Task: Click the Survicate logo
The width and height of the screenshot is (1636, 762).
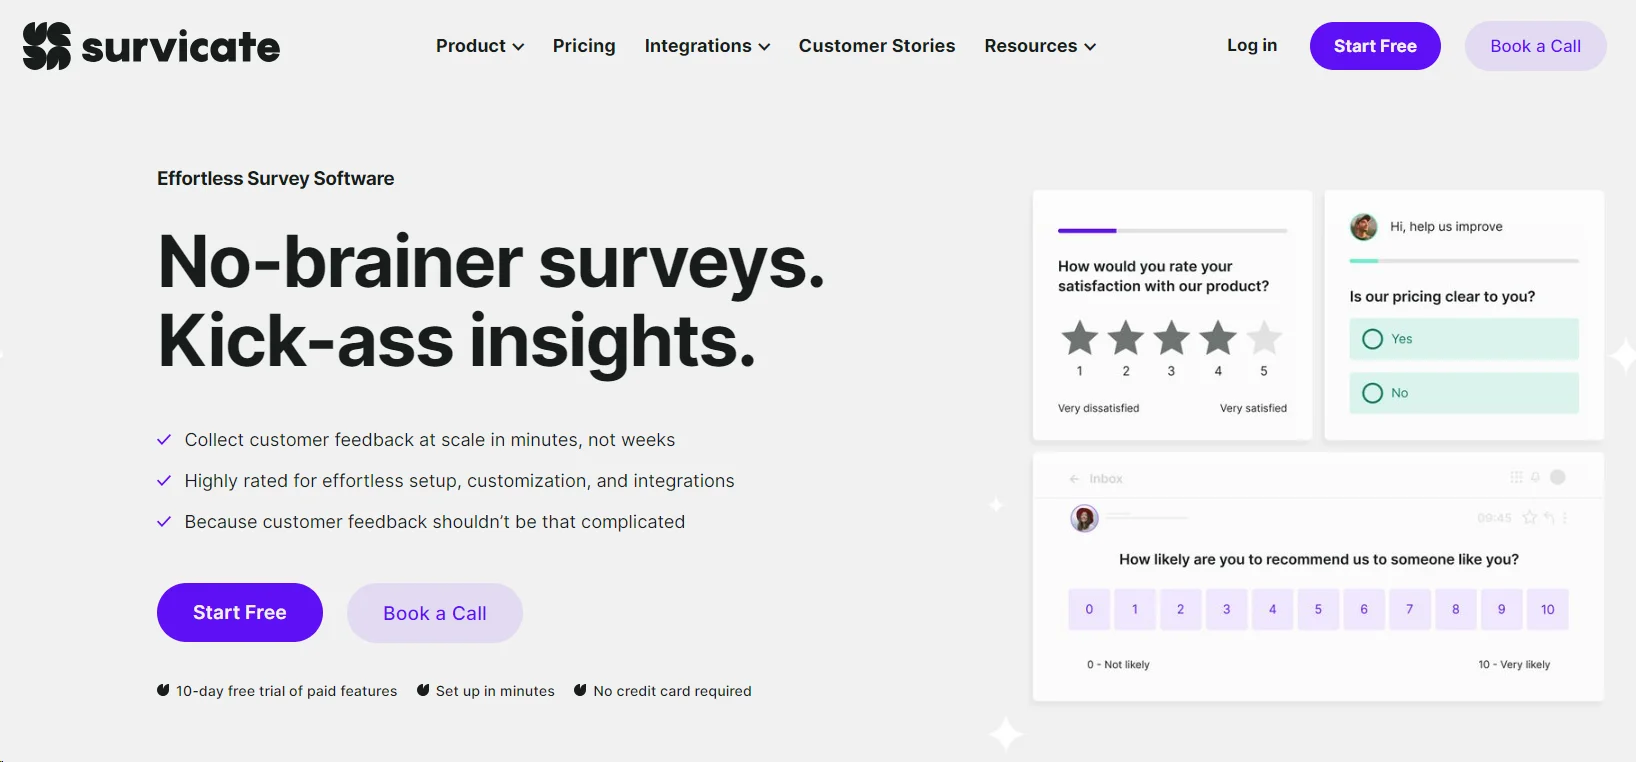Action: click(150, 45)
